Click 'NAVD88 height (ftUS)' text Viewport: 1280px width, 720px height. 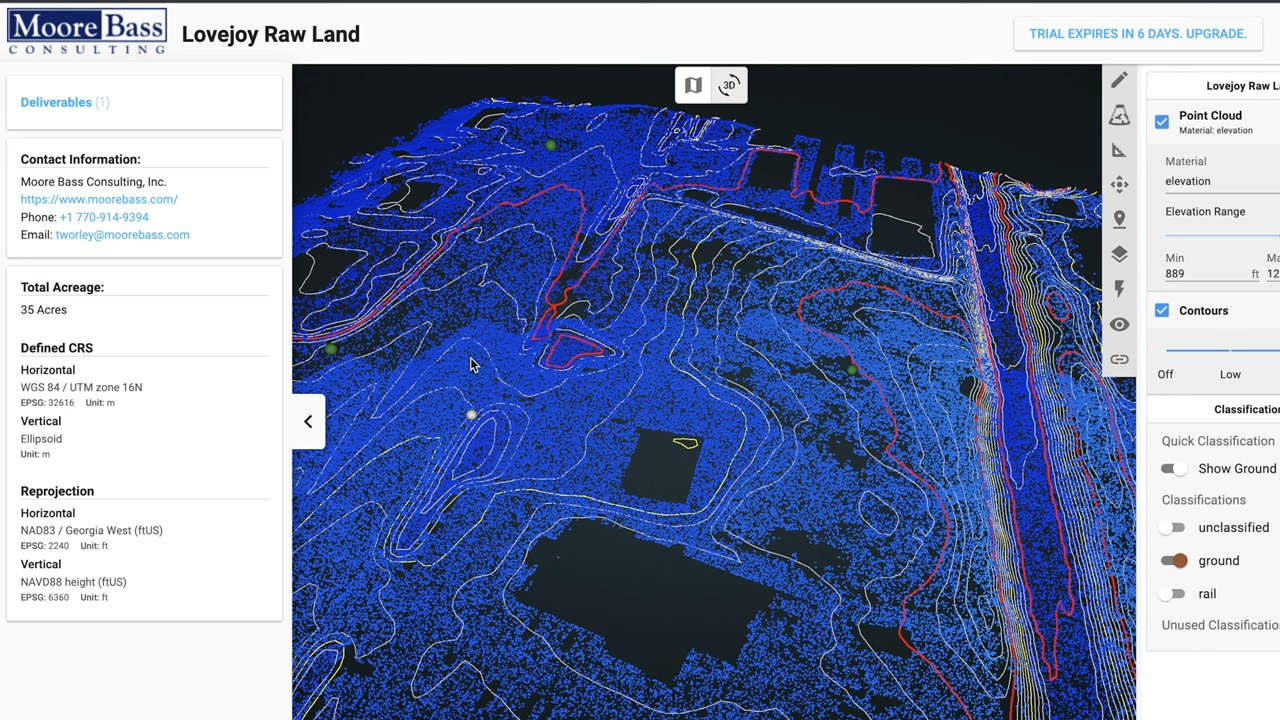[x=73, y=582]
